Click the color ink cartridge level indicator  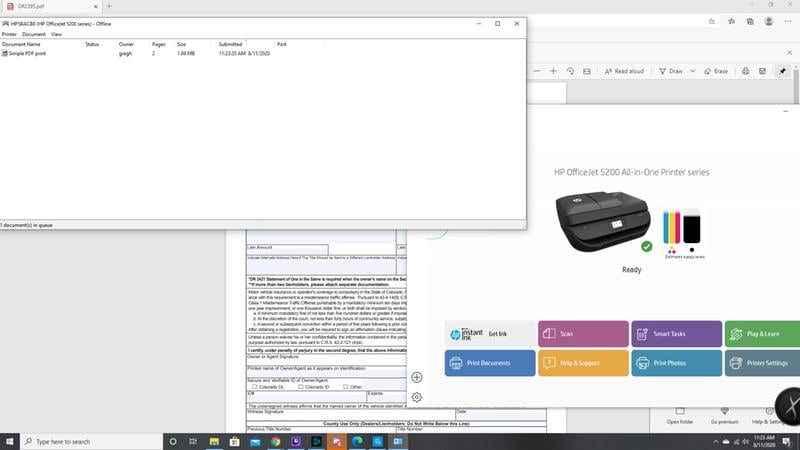click(x=671, y=227)
